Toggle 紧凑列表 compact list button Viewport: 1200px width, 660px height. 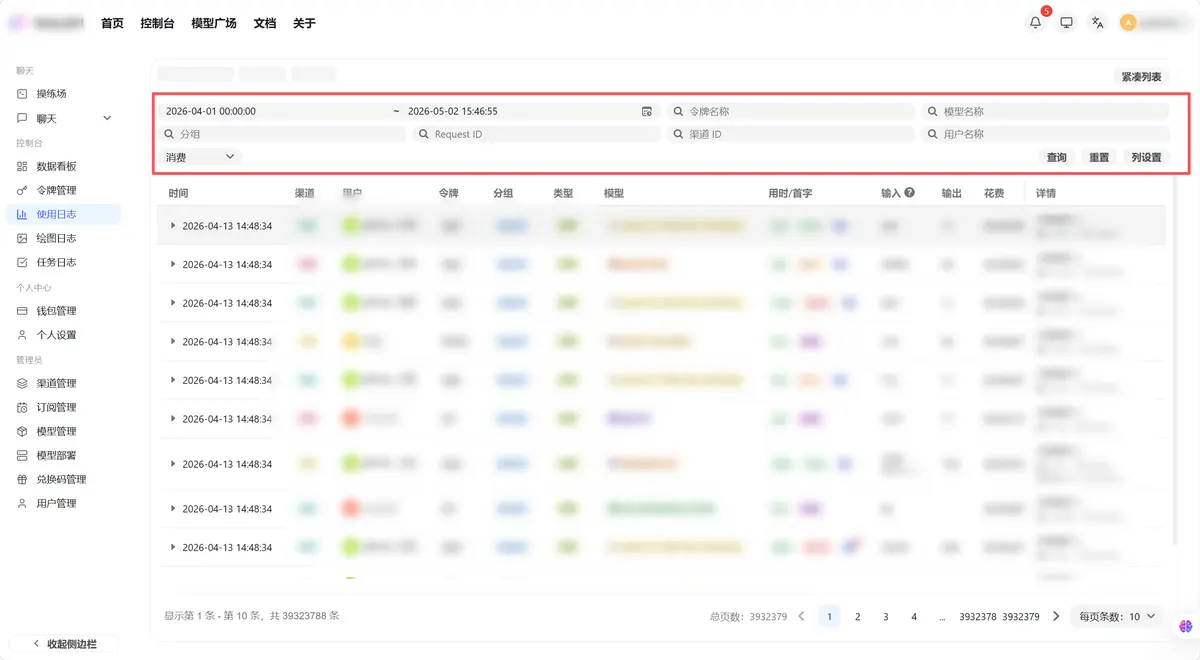(1141, 77)
